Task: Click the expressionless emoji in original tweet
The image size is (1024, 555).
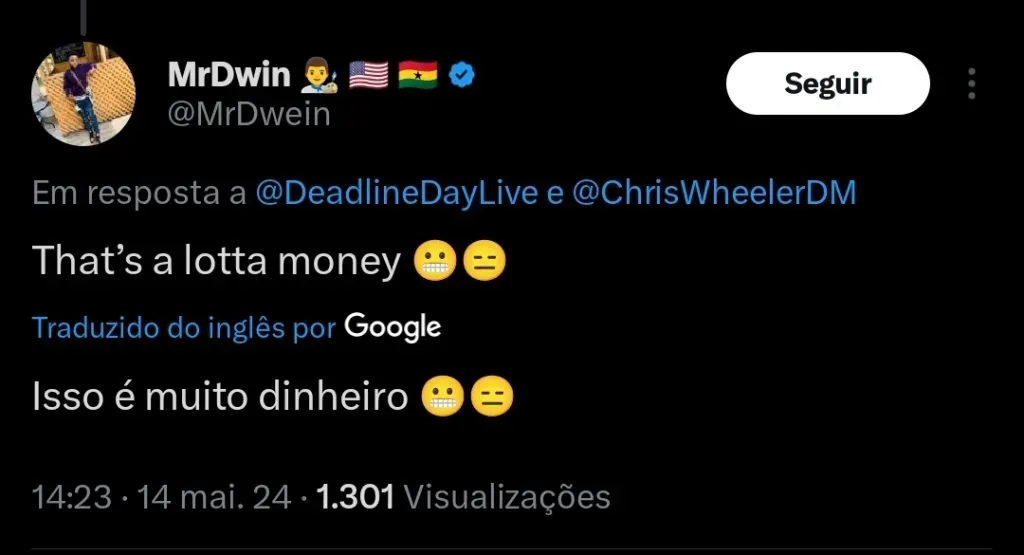Action: [484, 261]
